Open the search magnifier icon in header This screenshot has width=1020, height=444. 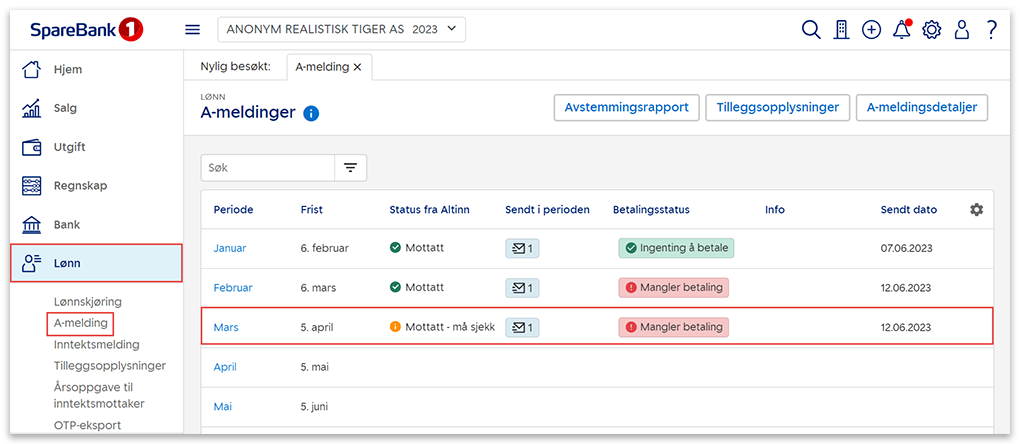(x=811, y=30)
